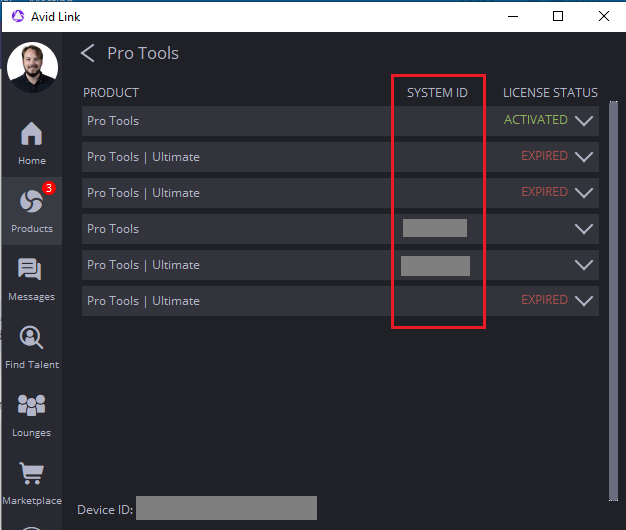Click the product list vertical scrollbar
The image size is (626, 530).
click(x=613, y=301)
